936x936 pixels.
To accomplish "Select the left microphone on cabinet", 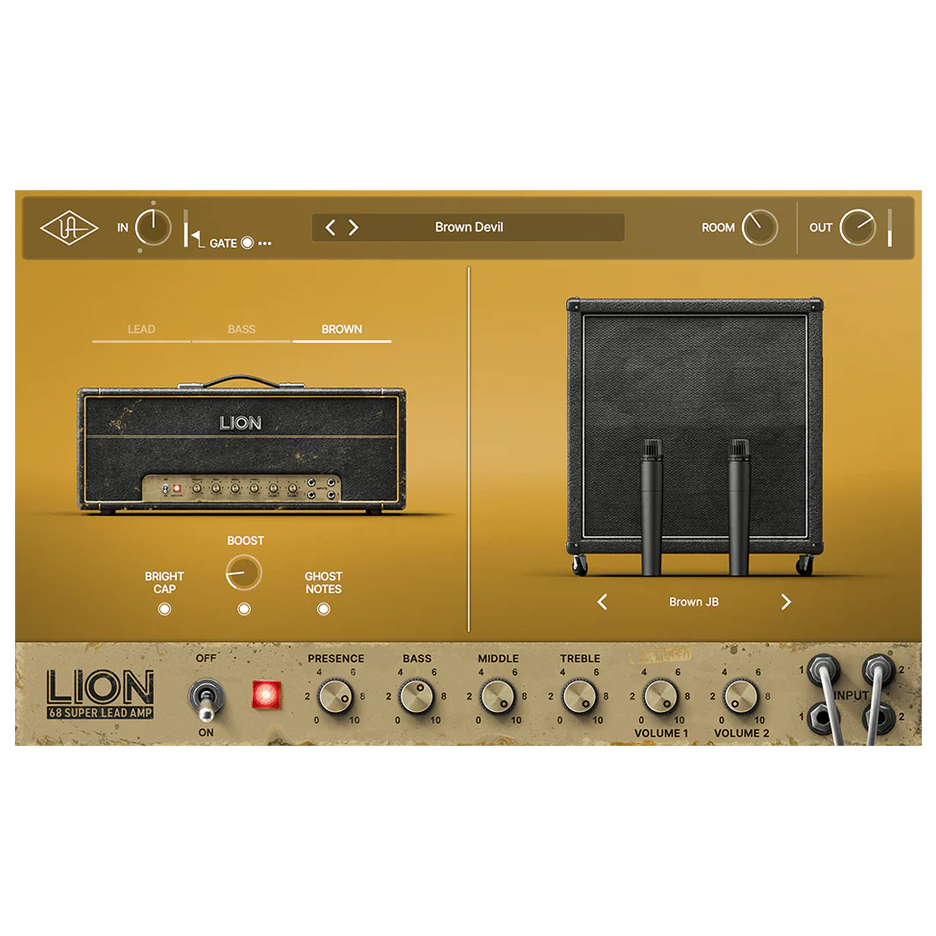I will point(651,507).
